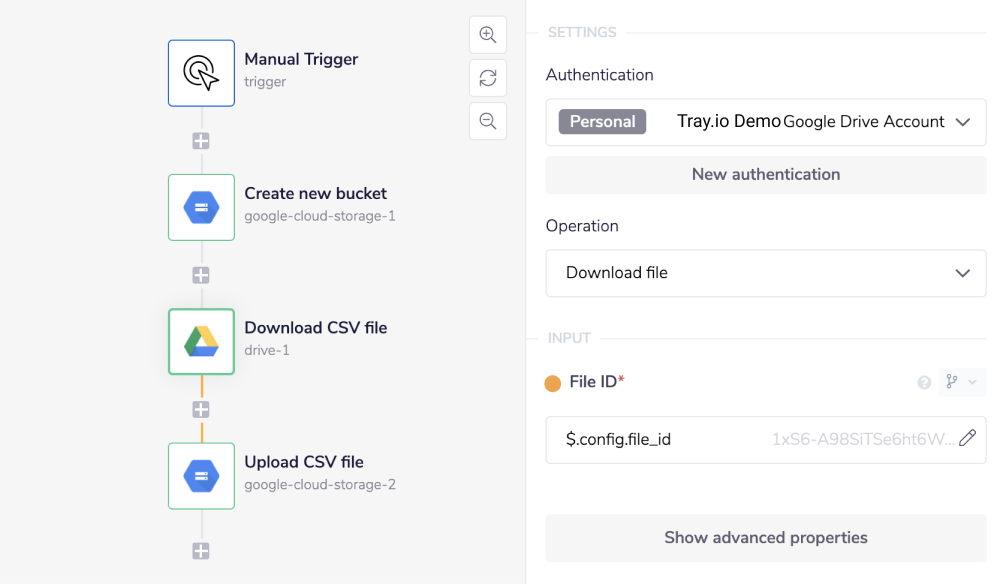Image resolution: width=1000 pixels, height=584 pixels.
Task: Select the Create new bucket step icon
Action: tap(201, 207)
